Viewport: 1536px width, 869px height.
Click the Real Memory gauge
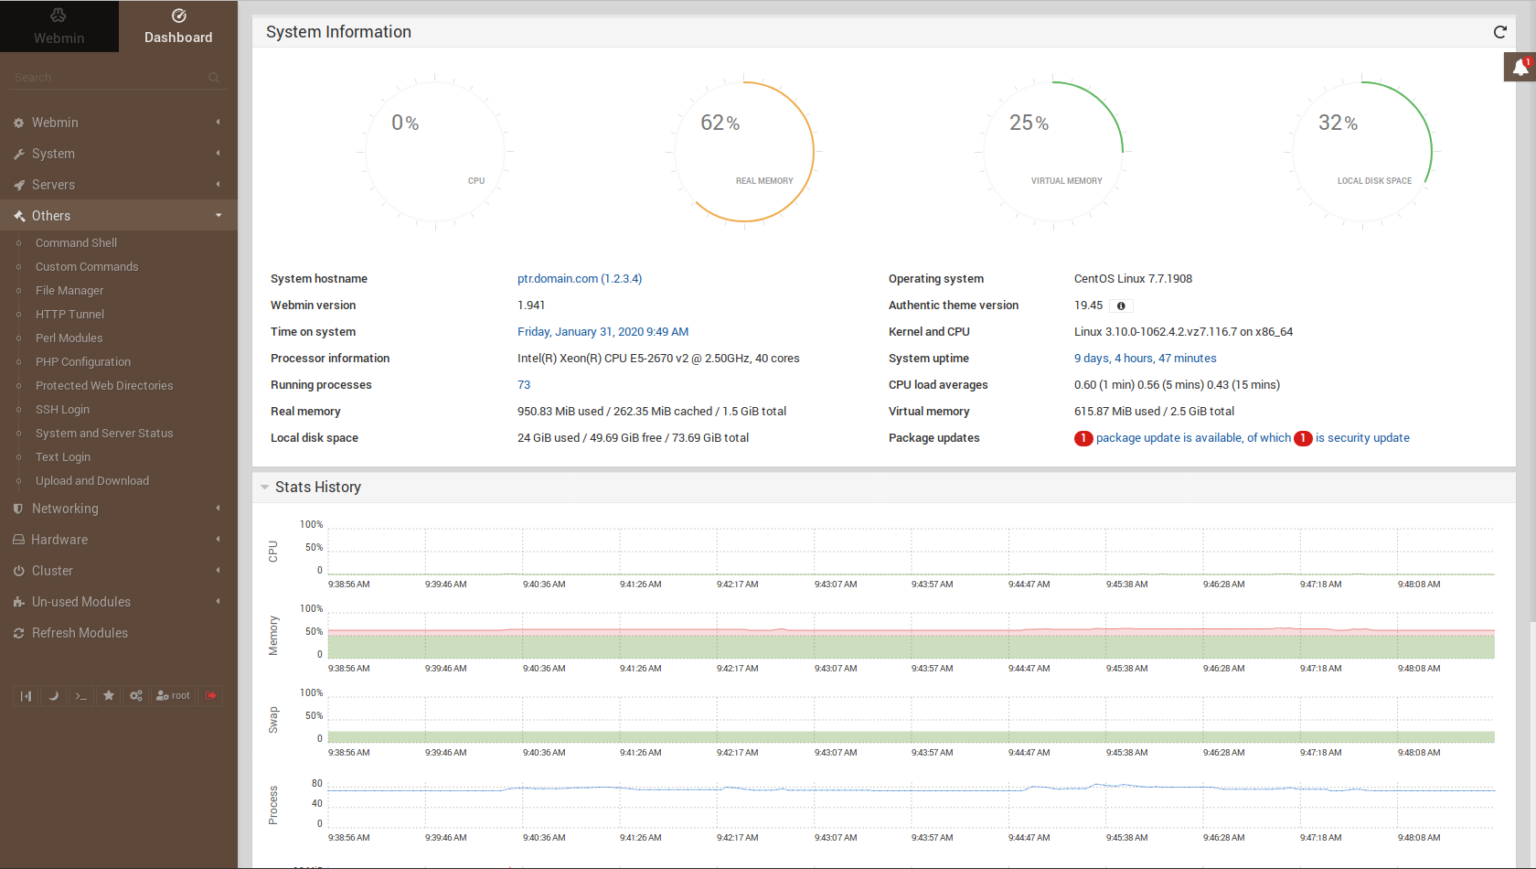point(745,151)
